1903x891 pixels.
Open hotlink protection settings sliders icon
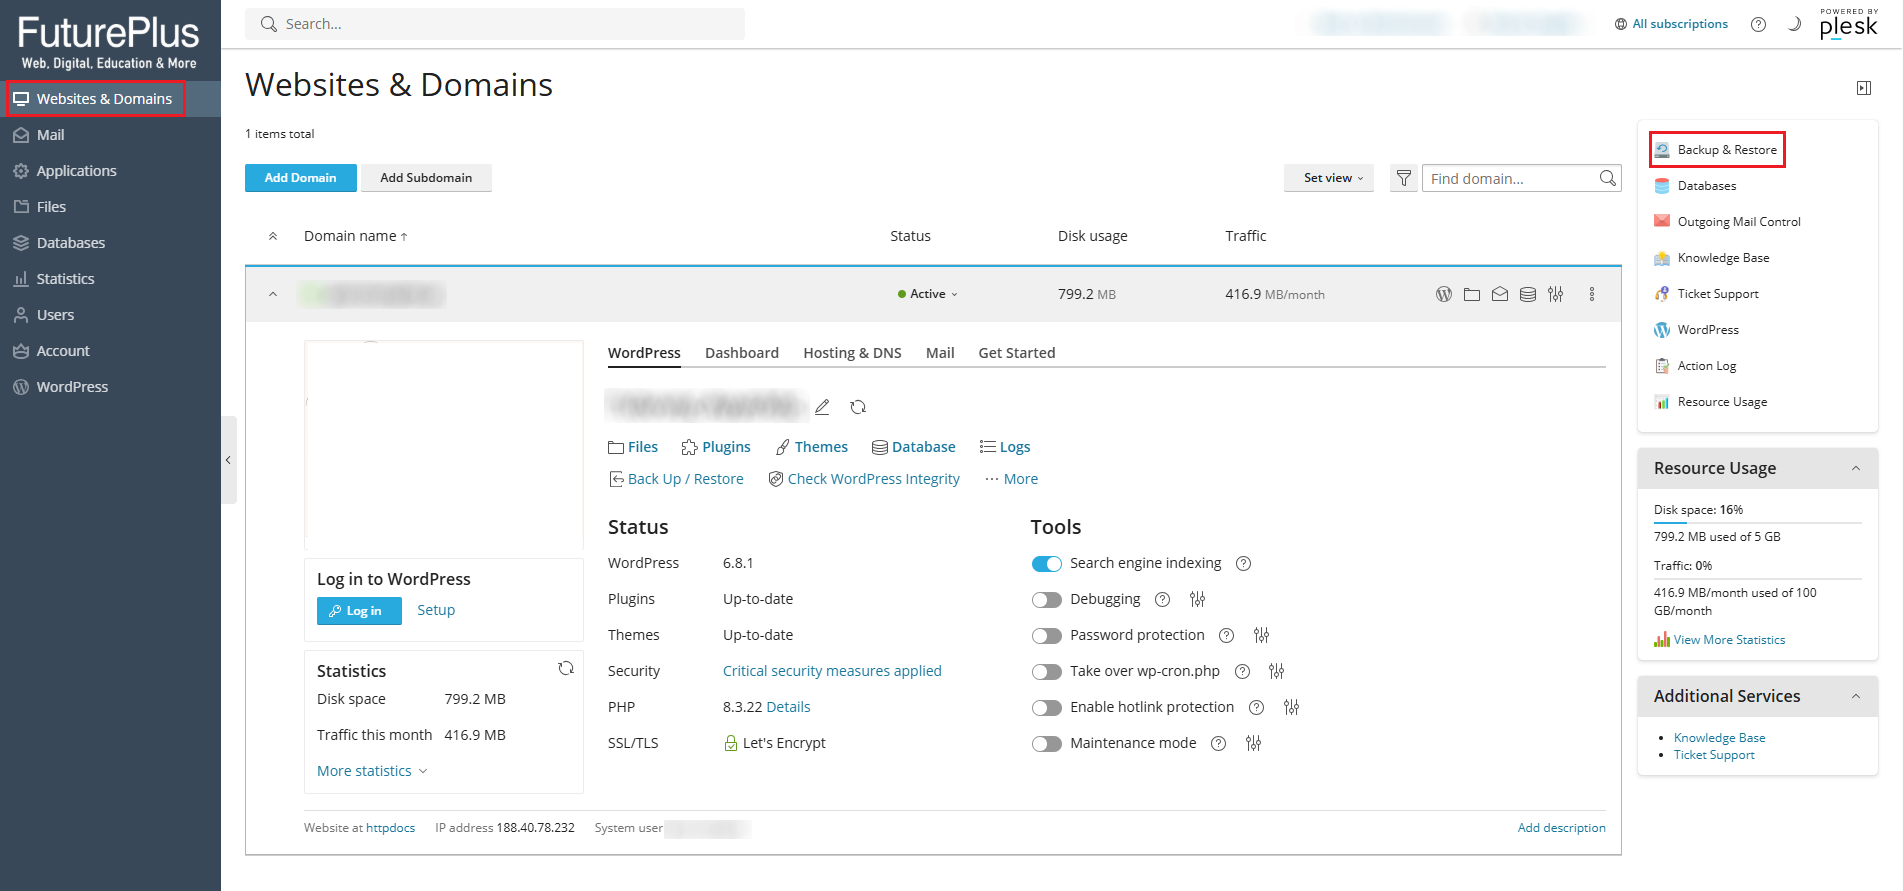[1292, 707]
